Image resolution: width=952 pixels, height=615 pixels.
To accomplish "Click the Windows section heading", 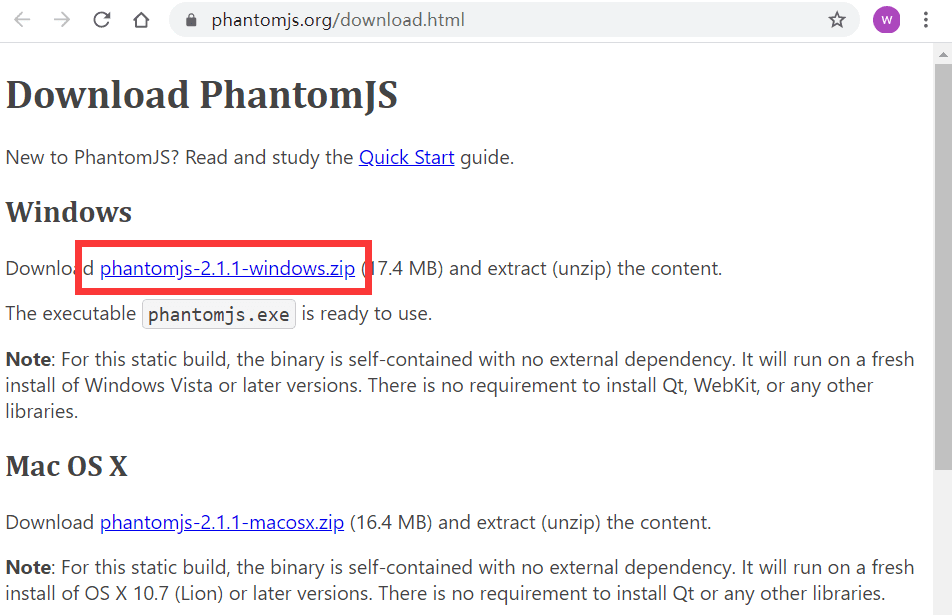I will pos(69,212).
